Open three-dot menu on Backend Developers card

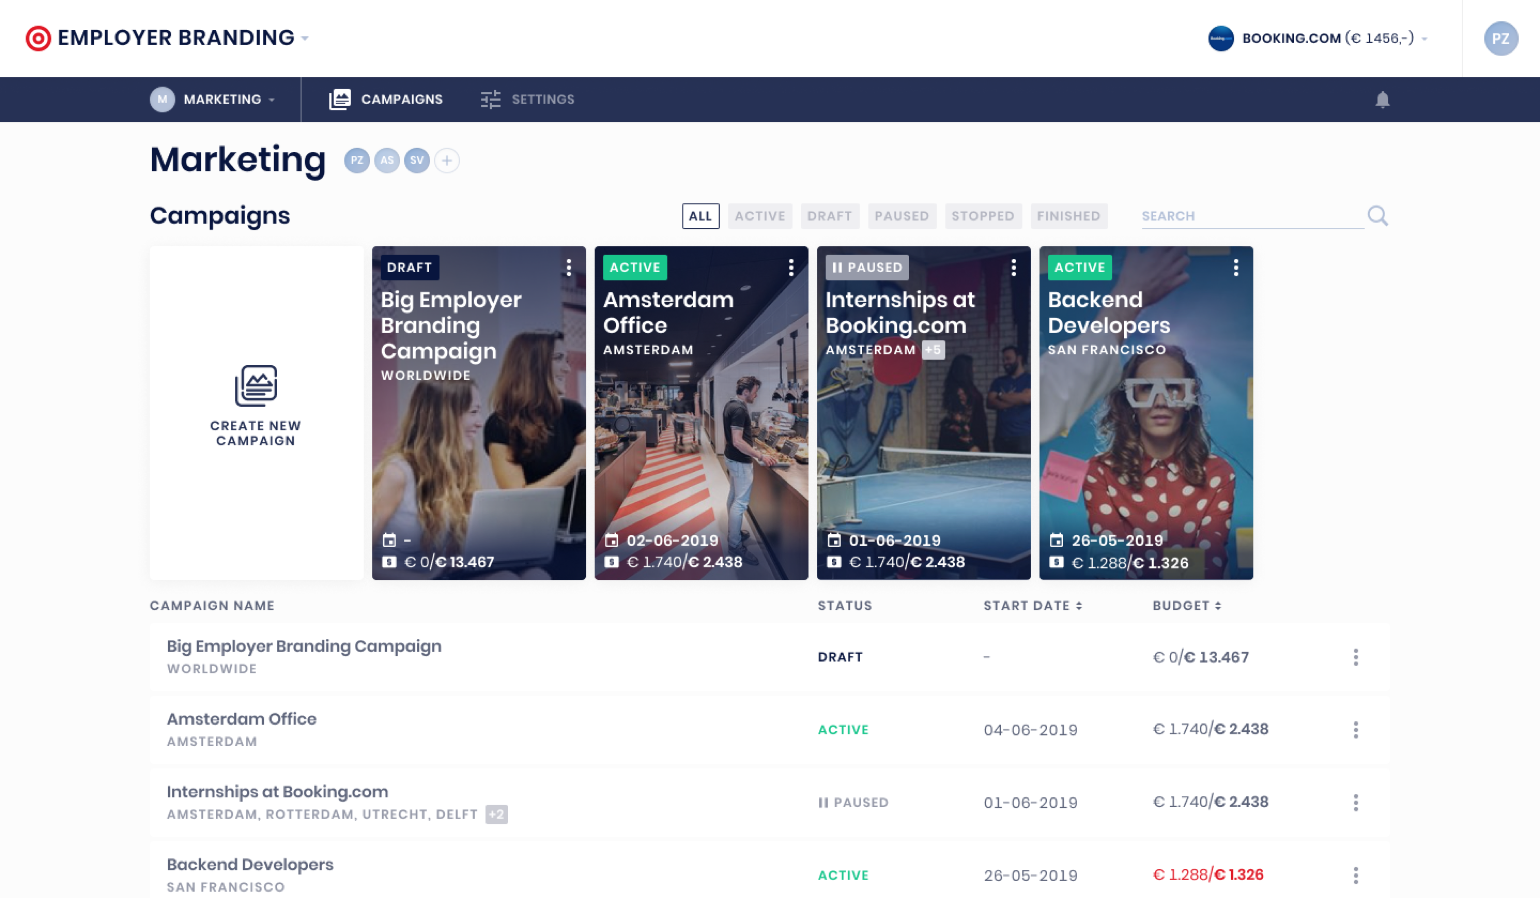pyautogui.click(x=1236, y=267)
